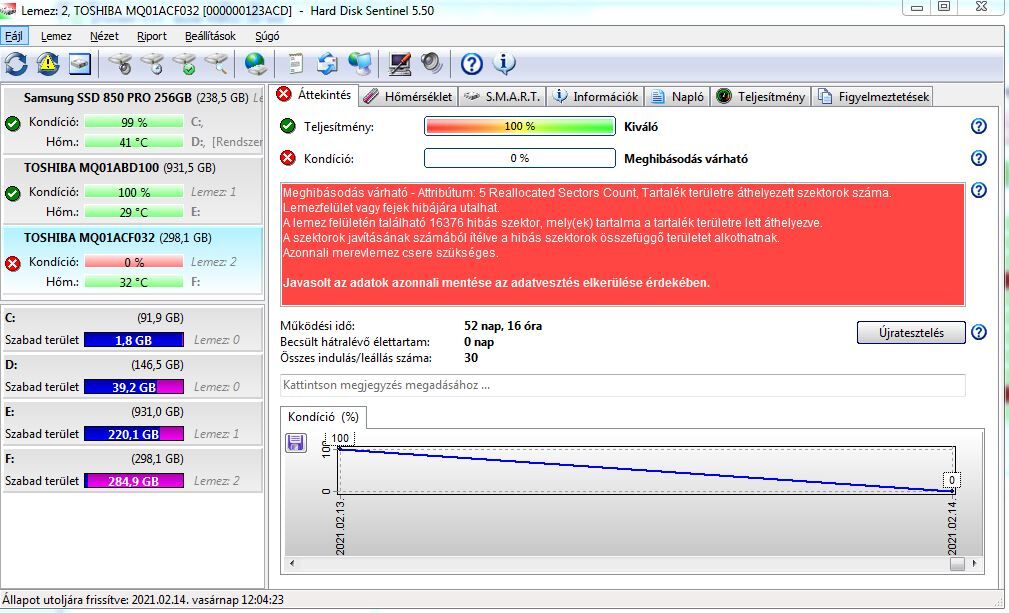Click the C: free space 1,8 GB bar
This screenshot has width=1009, height=613.
pos(134,340)
